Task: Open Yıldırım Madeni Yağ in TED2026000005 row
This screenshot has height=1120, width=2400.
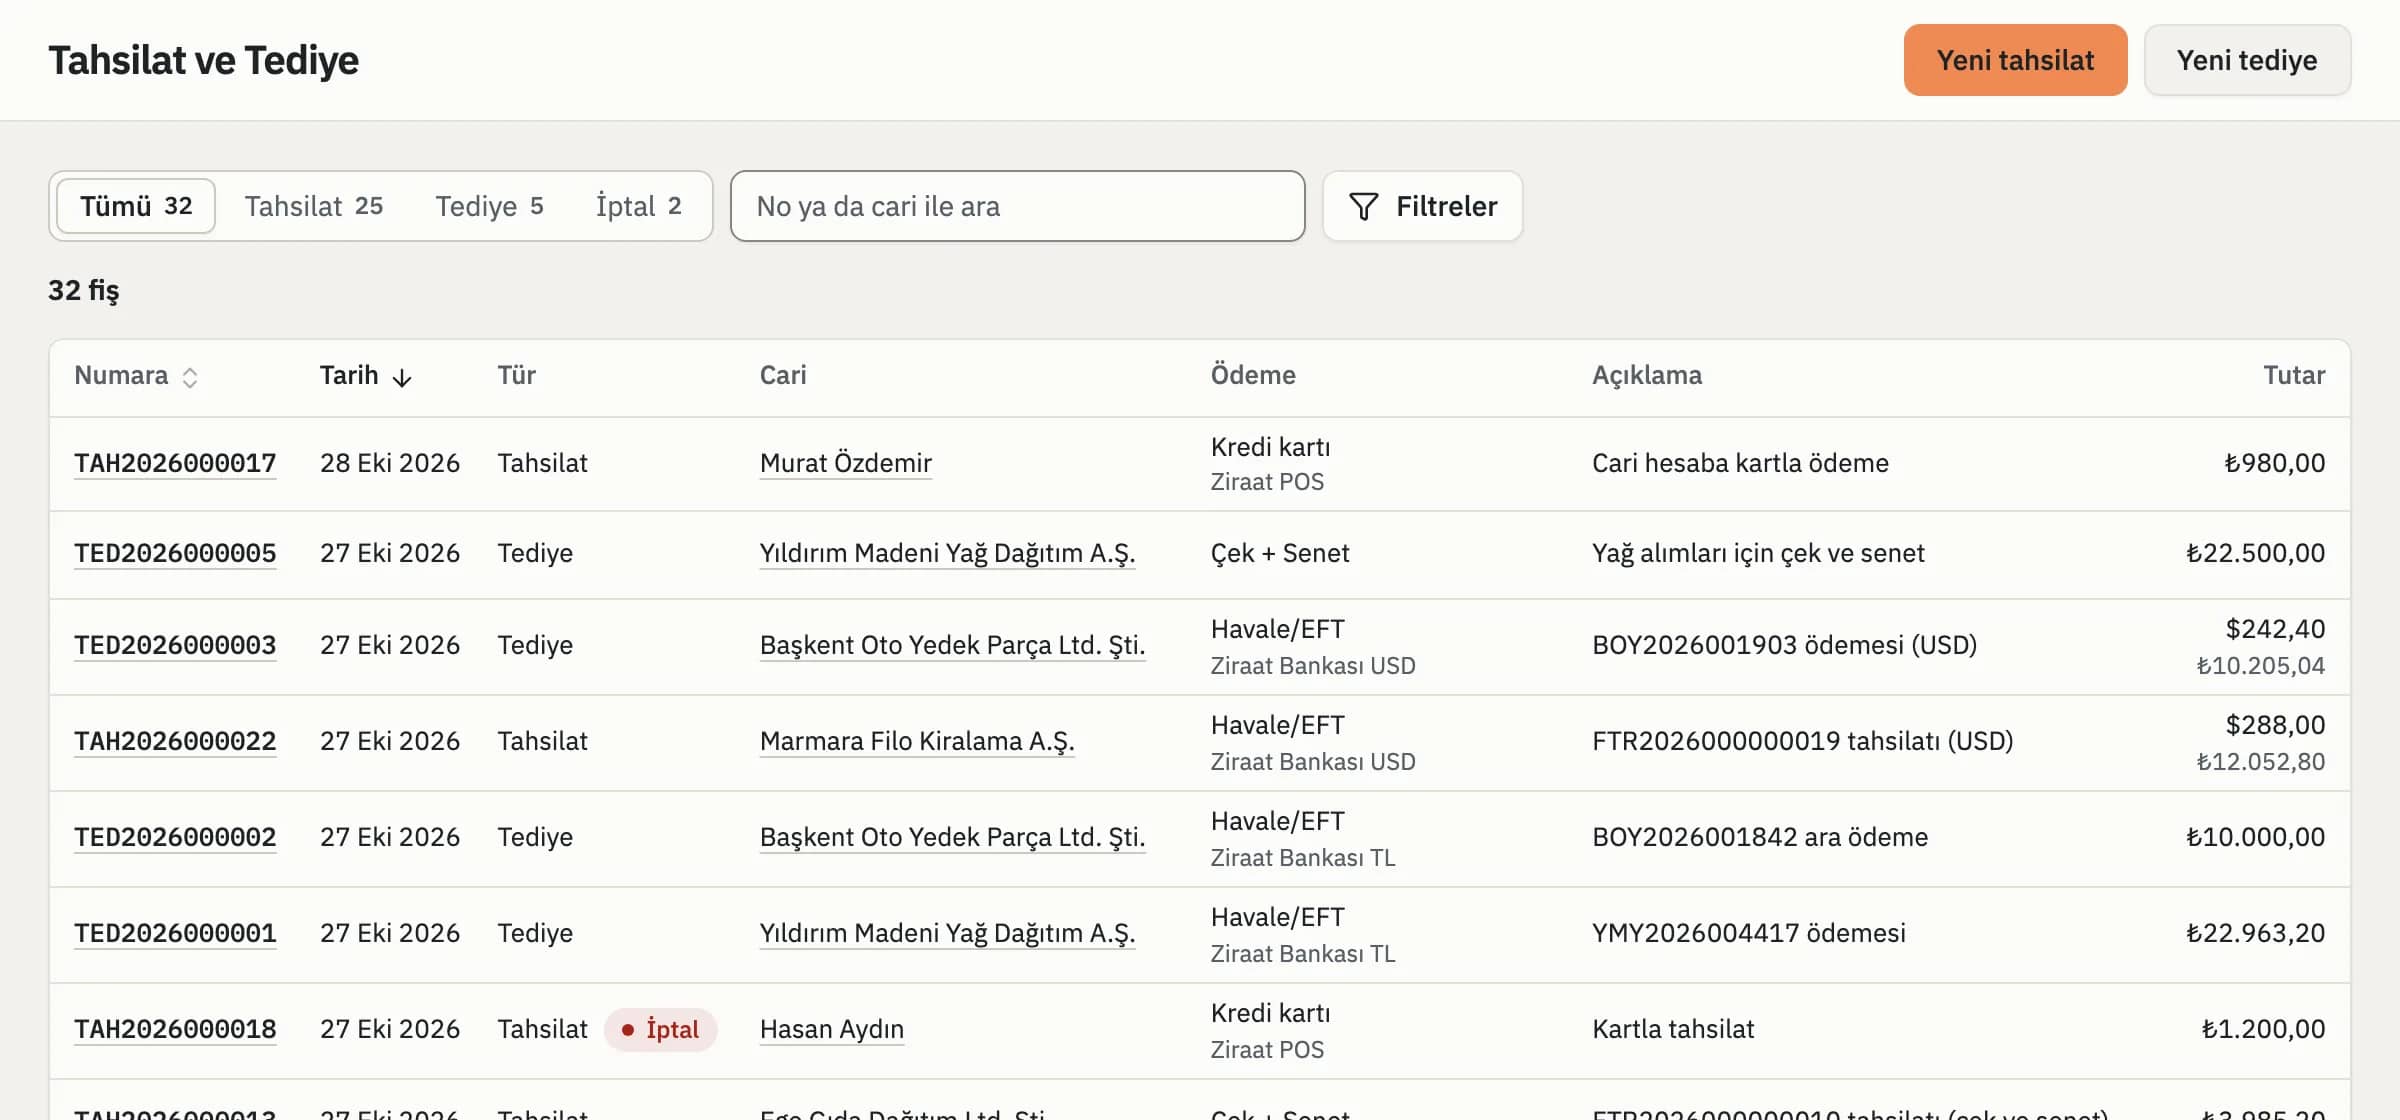Action: click(x=947, y=553)
